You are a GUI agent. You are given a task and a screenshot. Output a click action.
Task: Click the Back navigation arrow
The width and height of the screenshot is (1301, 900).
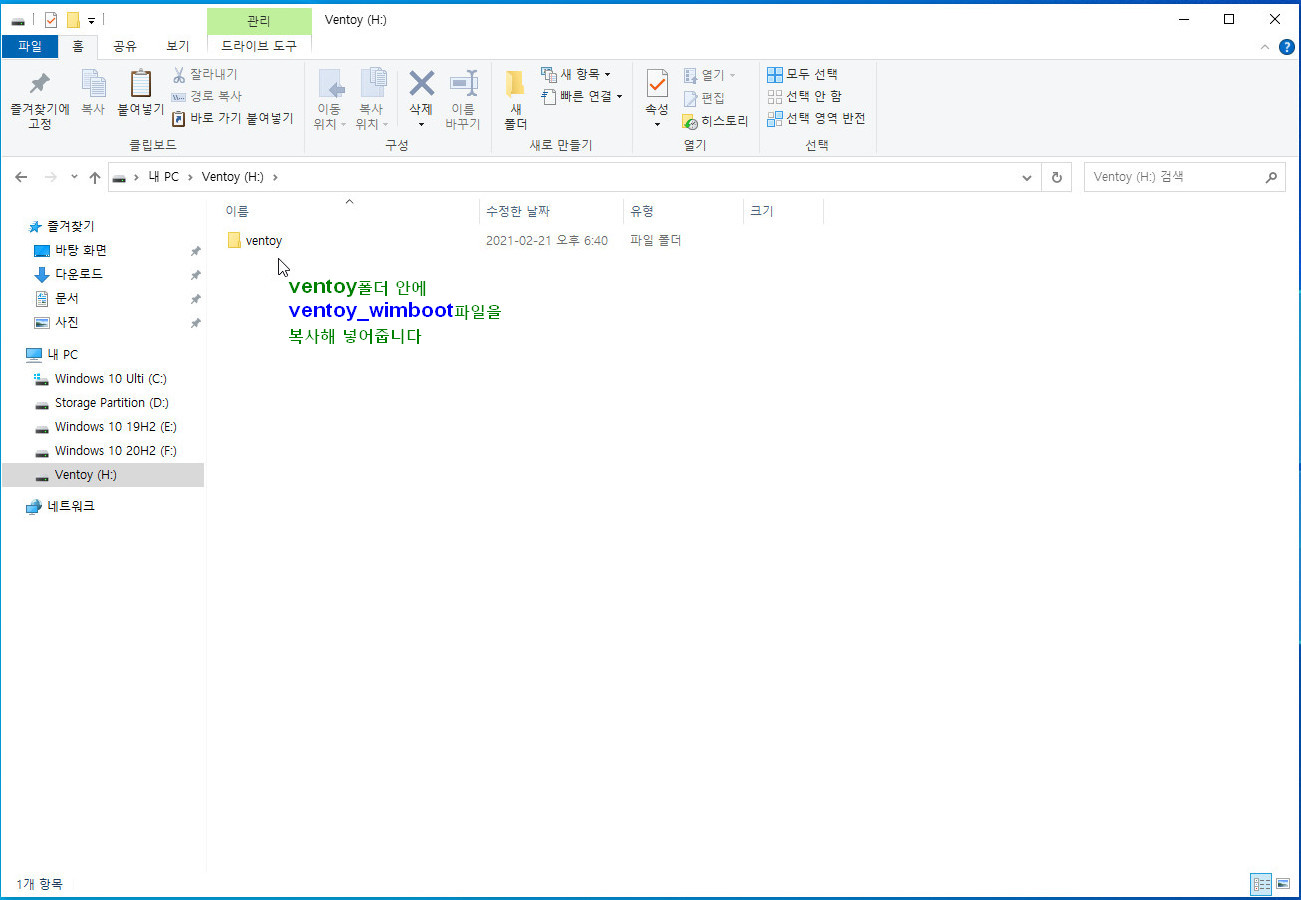pyautogui.click(x=21, y=177)
